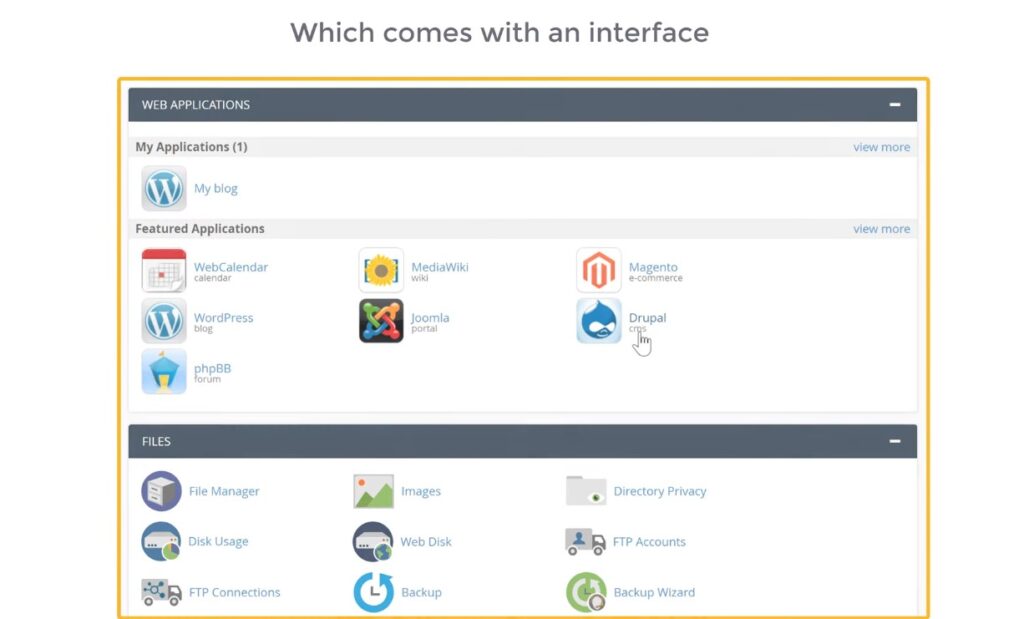Open Drupal cms application
Viewport: 1024px width, 619px height.
(598, 321)
